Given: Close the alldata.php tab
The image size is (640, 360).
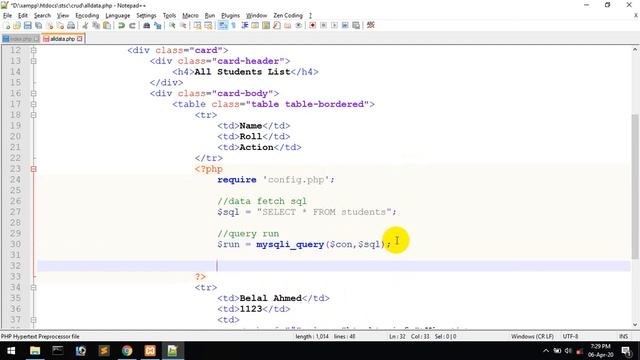Looking at the screenshot, I should [80, 39].
